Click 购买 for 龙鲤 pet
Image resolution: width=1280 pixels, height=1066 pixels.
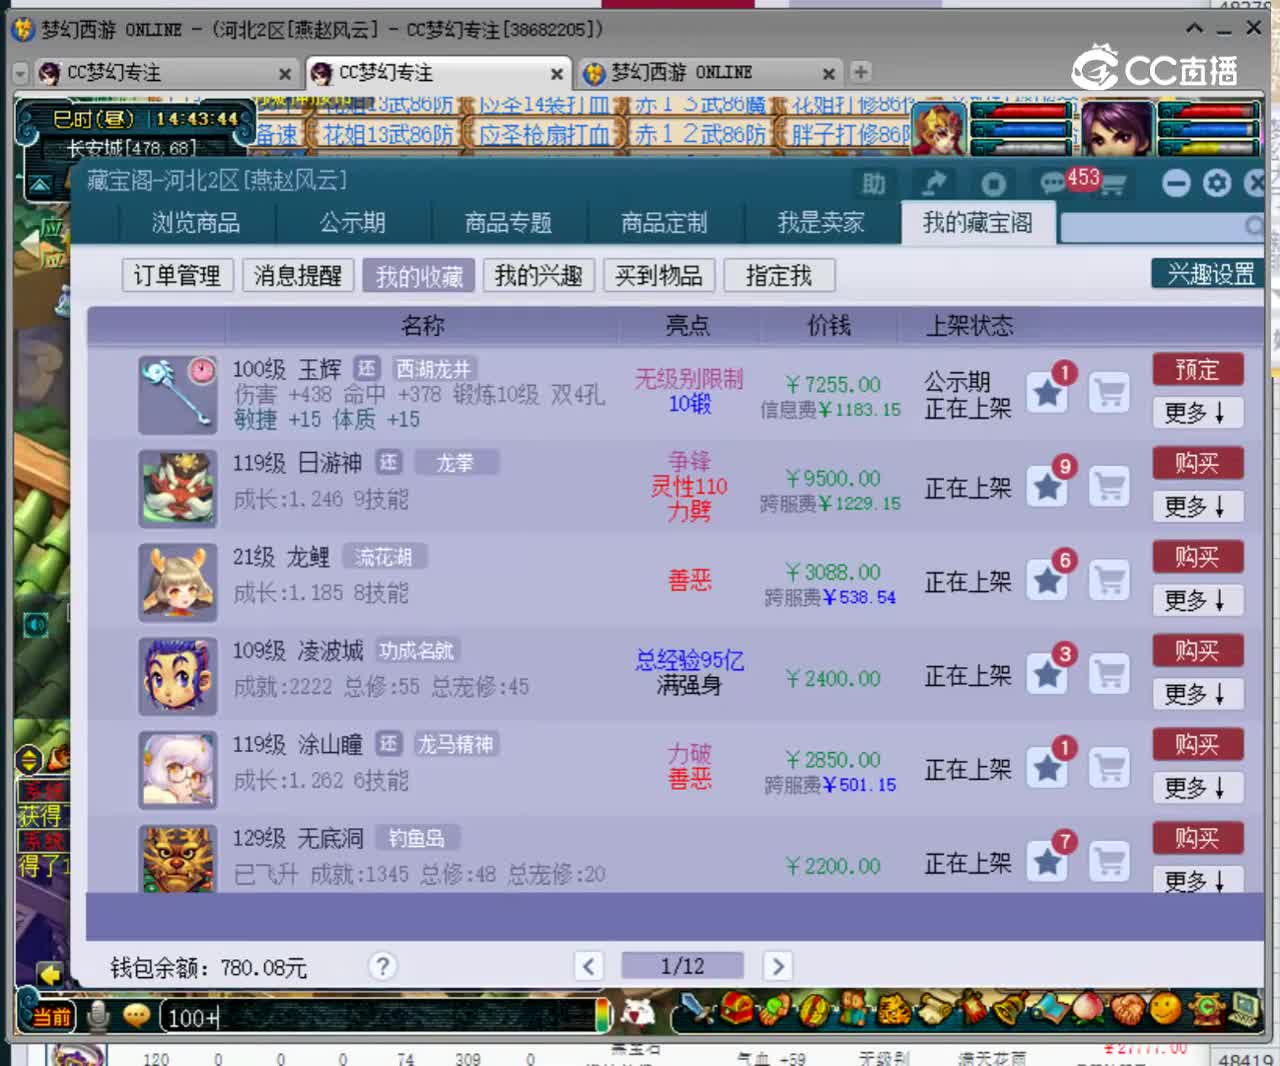[1197, 556]
